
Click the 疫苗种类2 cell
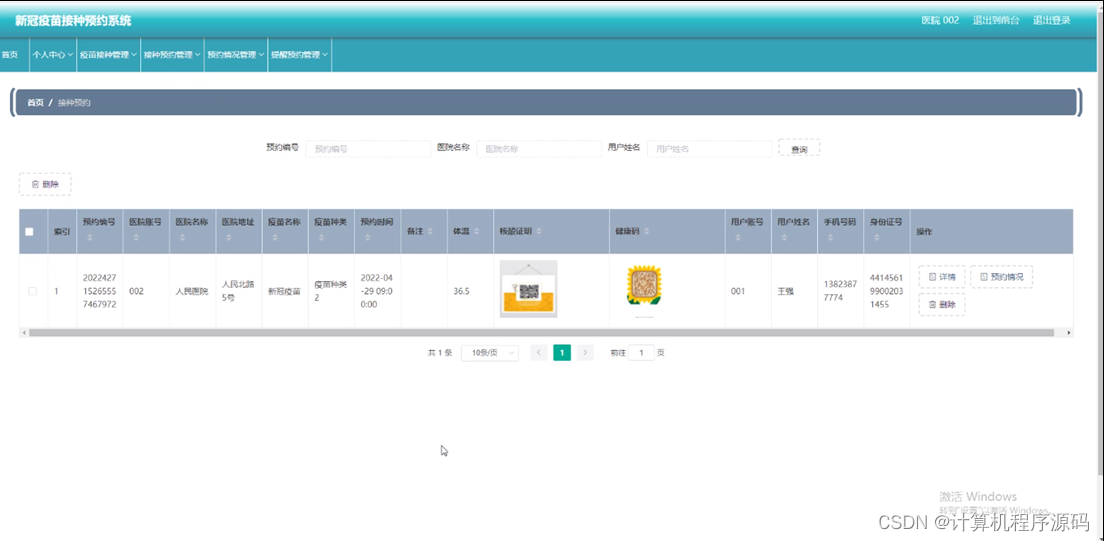point(329,291)
